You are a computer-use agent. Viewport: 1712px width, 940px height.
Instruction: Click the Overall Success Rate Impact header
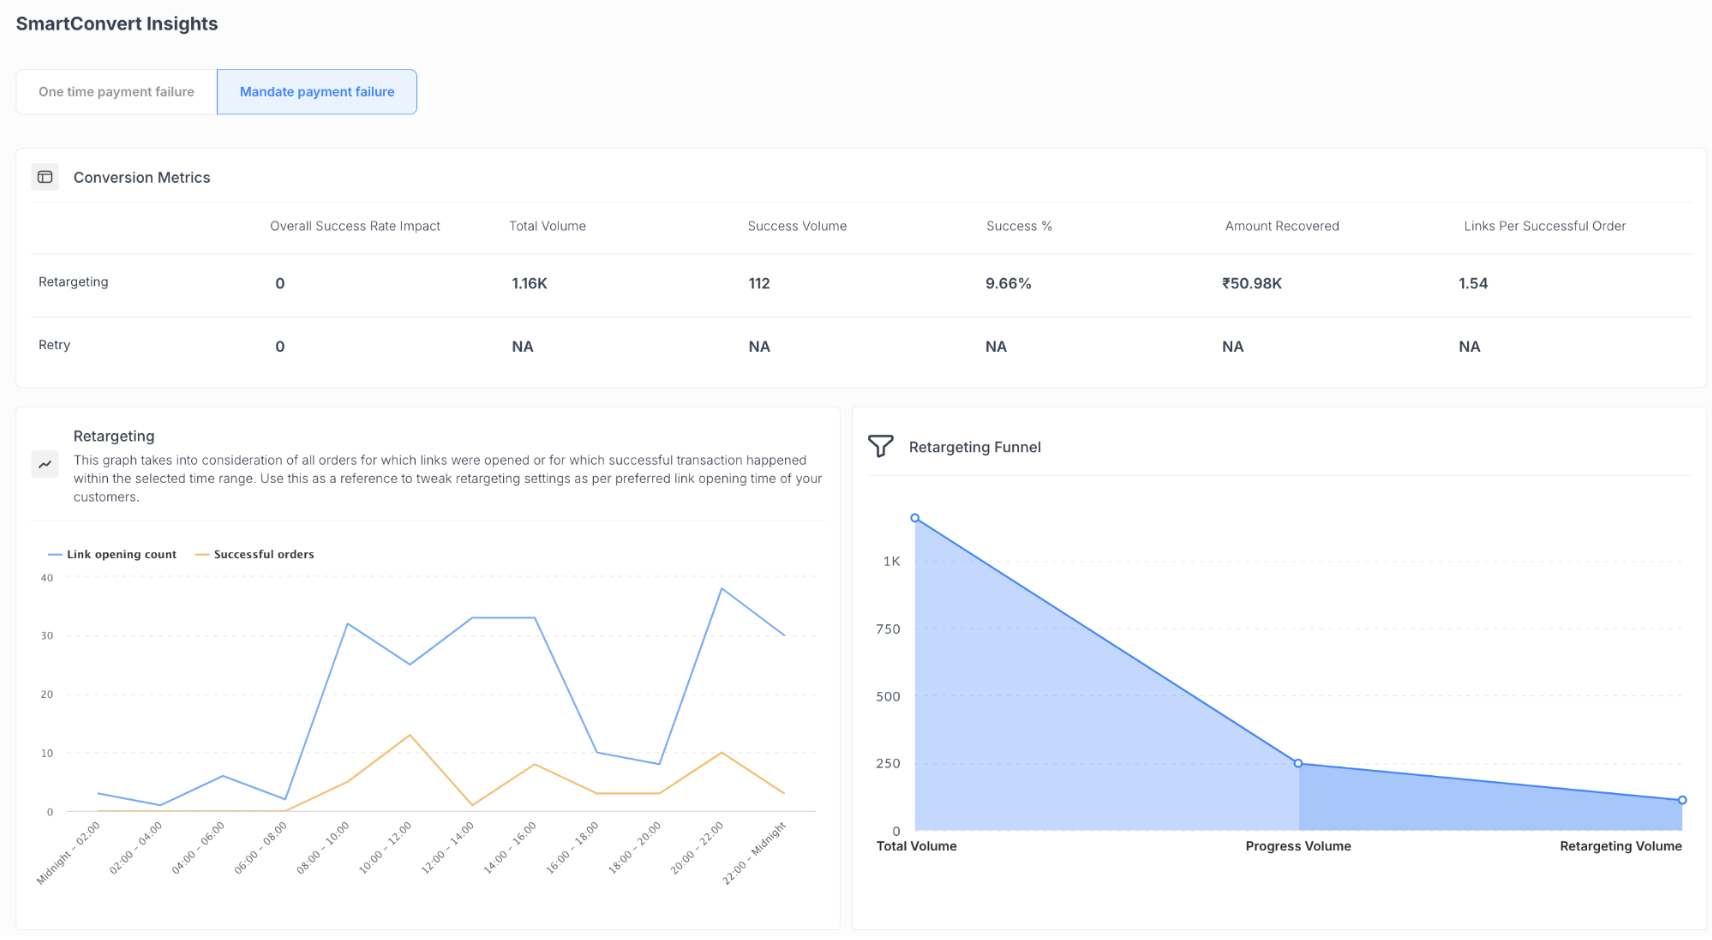pos(355,226)
